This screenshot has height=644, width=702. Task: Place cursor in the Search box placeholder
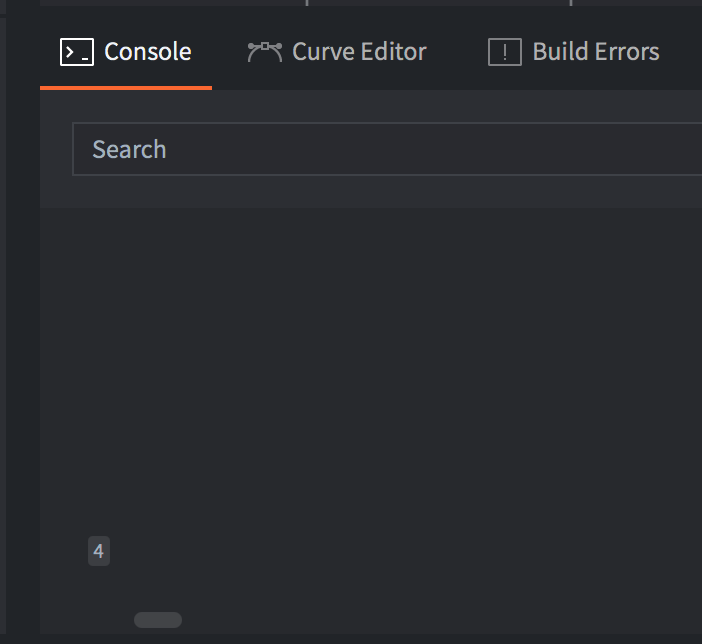tap(129, 149)
